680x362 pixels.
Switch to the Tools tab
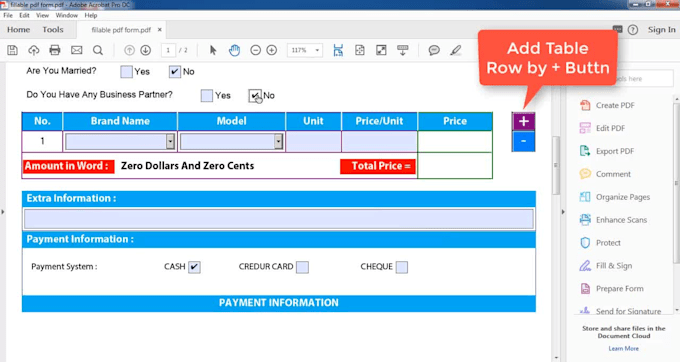53,30
